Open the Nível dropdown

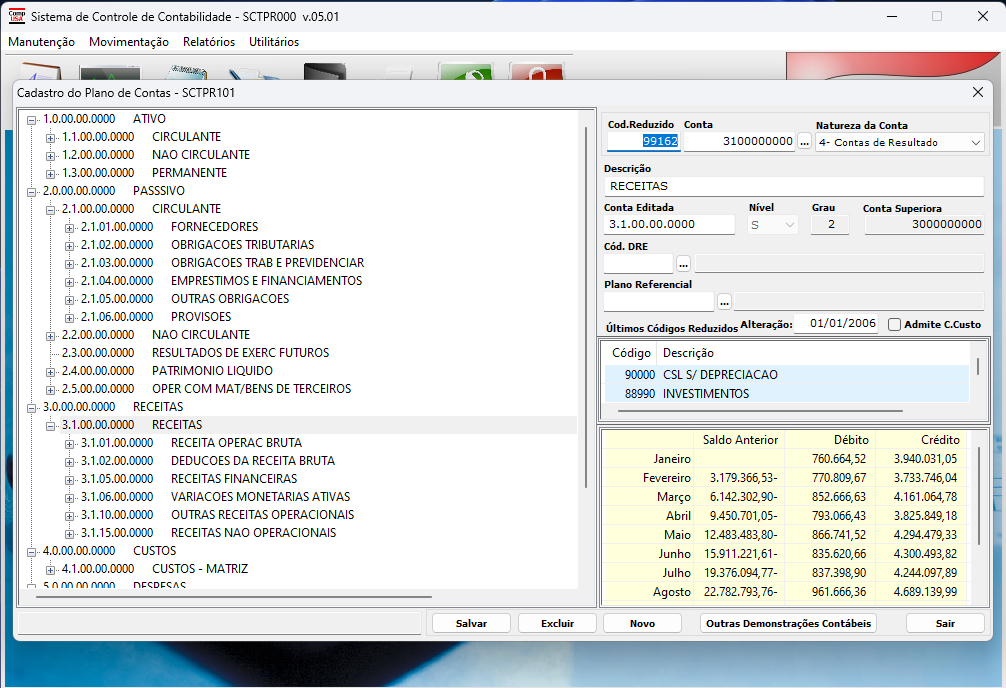pos(790,225)
